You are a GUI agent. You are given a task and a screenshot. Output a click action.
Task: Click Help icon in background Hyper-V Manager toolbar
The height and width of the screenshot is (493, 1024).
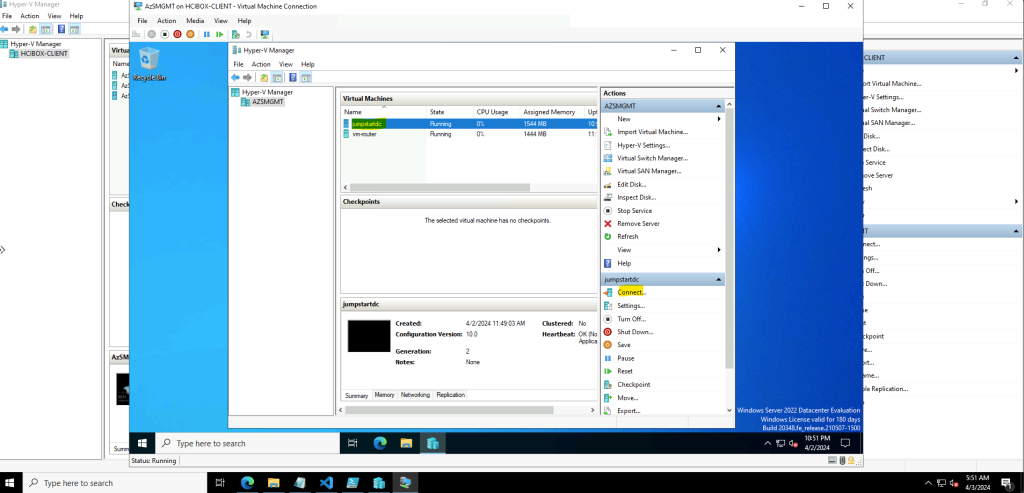coord(61,29)
